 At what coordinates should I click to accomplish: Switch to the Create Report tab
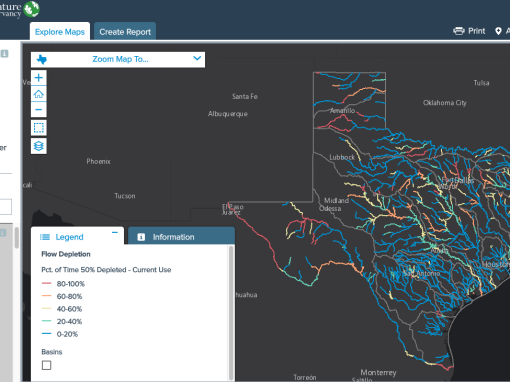coord(125,32)
